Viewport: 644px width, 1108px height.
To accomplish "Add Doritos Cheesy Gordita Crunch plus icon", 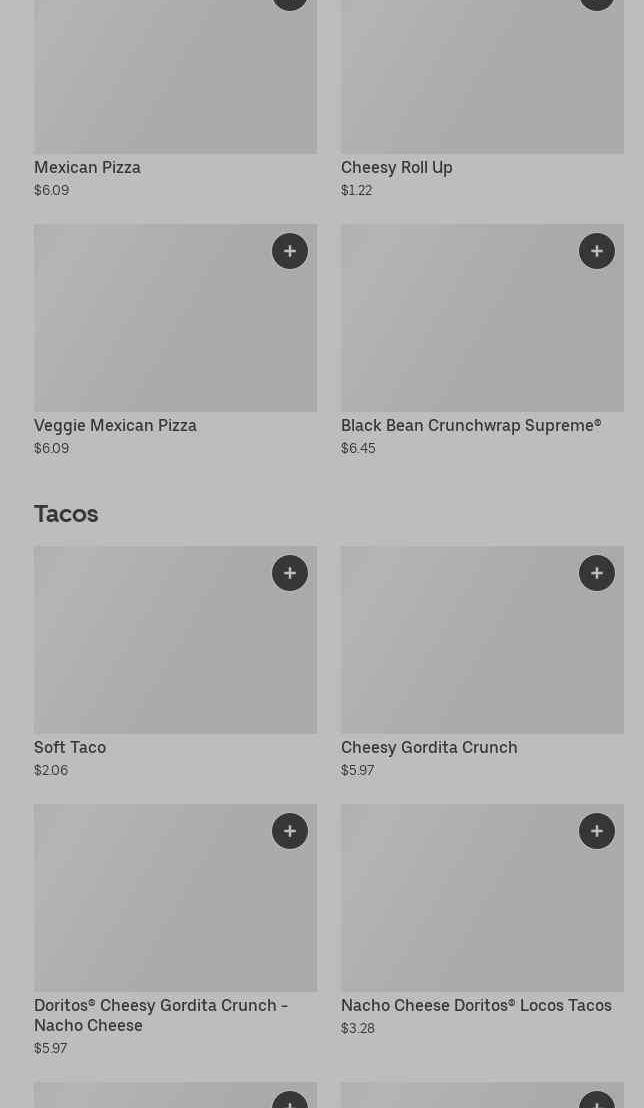I will 290,831.
